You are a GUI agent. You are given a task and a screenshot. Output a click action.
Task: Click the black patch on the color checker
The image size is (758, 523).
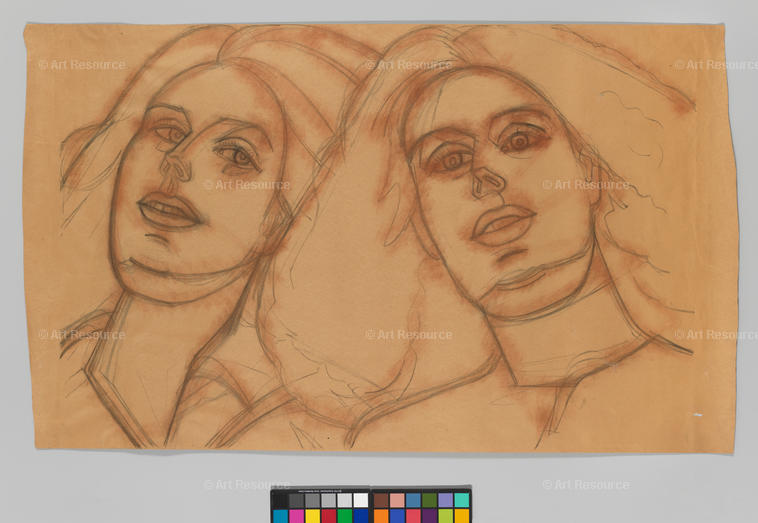click(280, 500)
